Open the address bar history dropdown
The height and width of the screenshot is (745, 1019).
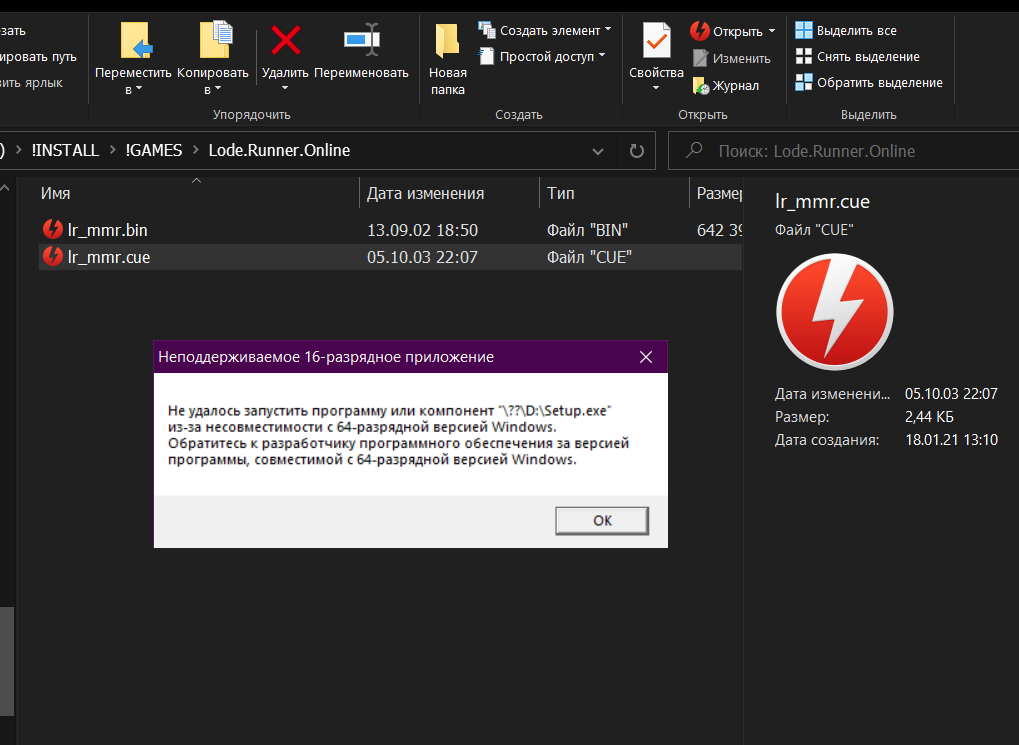[598, 151]
